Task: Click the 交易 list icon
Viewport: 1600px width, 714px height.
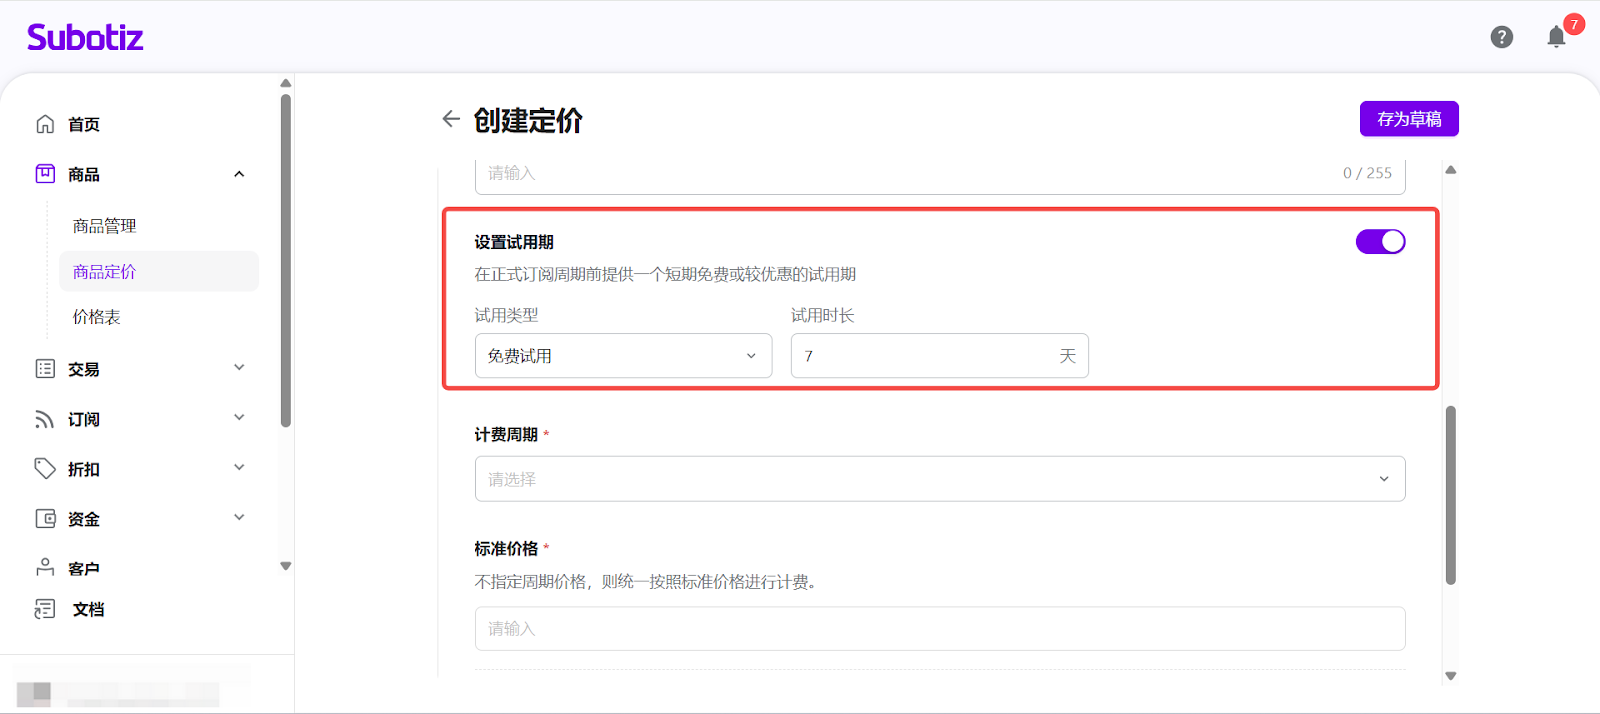Action: (45, 369)
